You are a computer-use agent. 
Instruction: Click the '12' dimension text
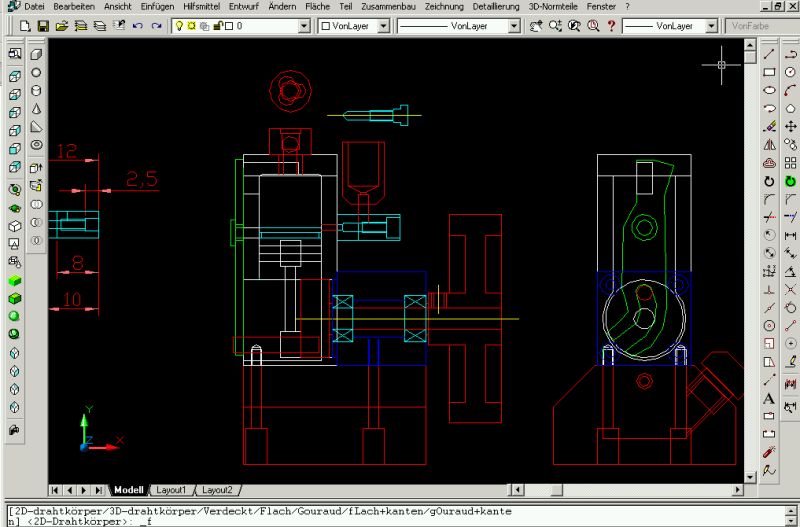[67, 150]
